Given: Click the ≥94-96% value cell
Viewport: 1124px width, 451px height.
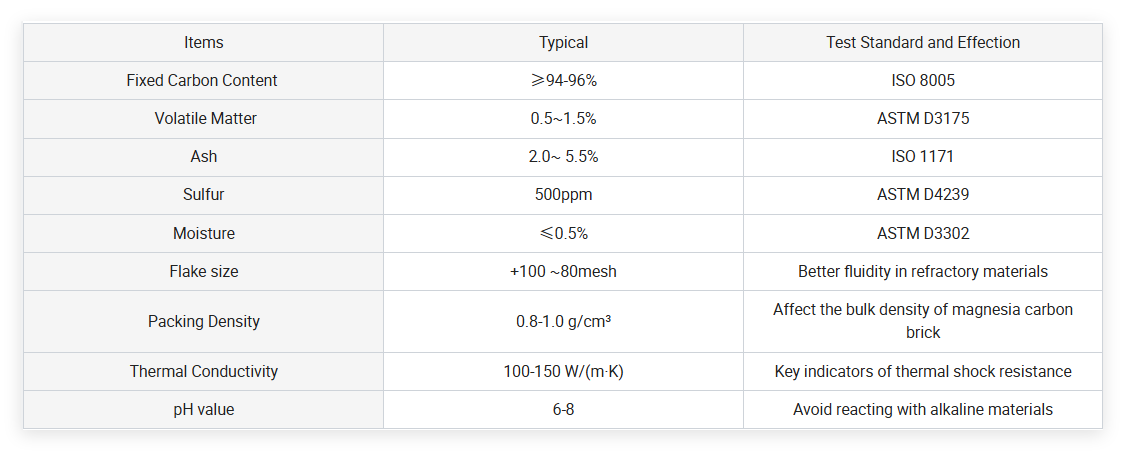Looking at the screenshot, I should coord(563,80).
